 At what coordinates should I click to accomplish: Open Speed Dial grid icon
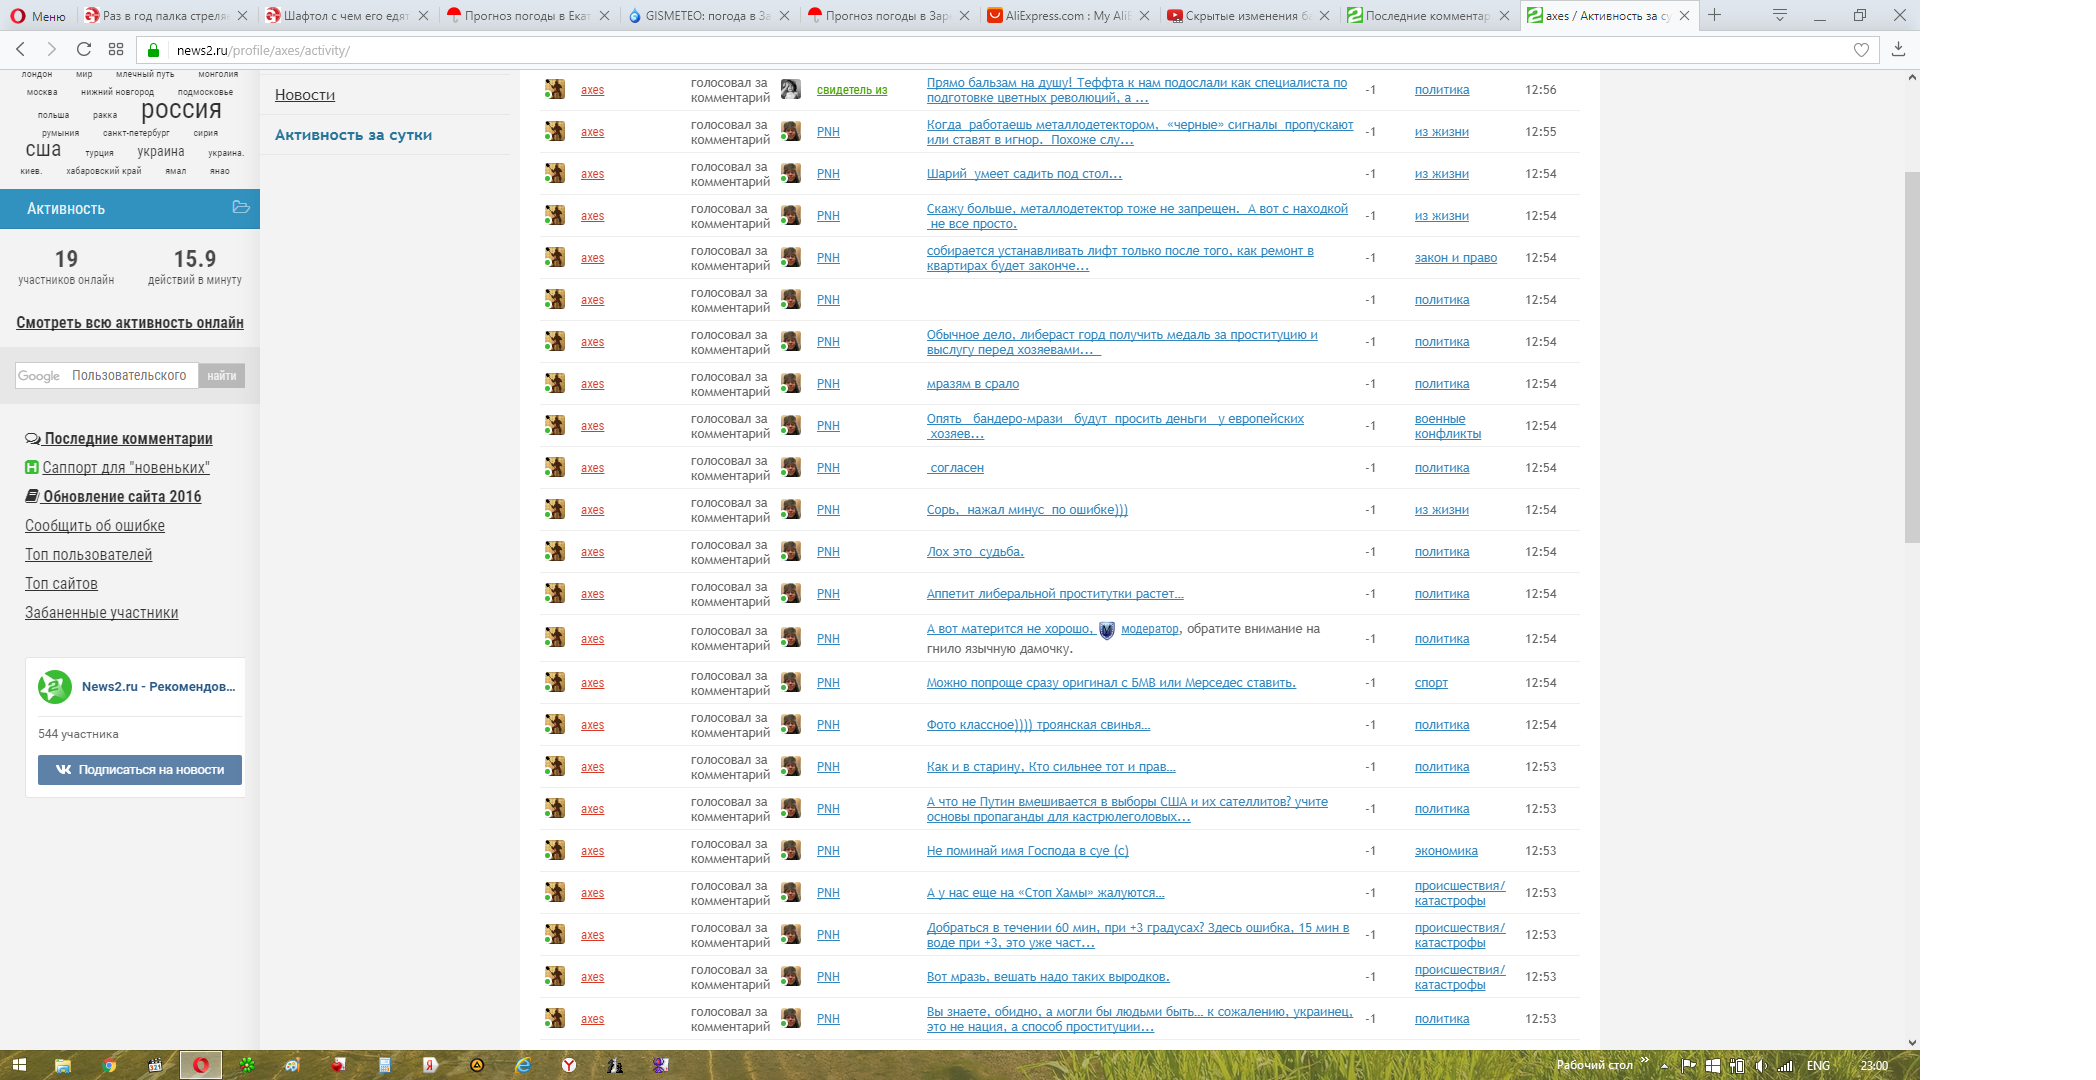(x=116, y=49)
